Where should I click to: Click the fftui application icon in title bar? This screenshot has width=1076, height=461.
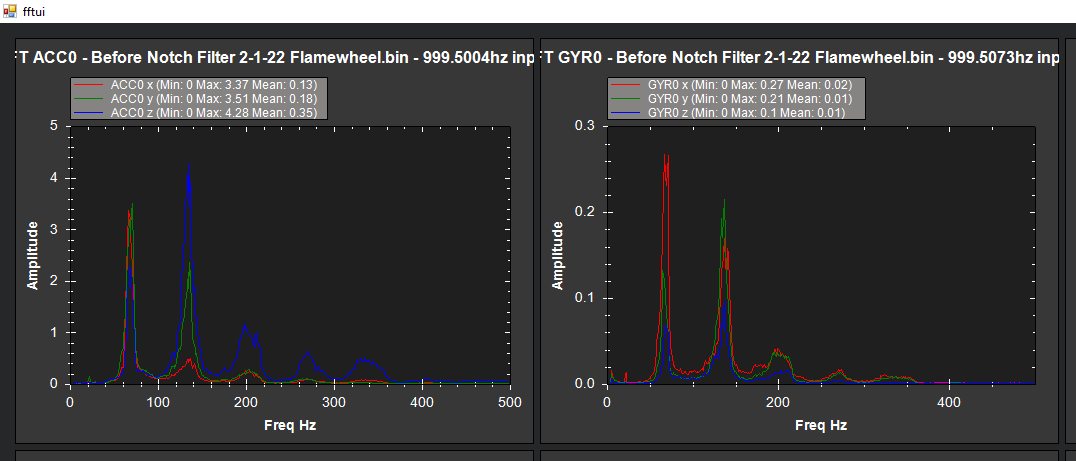[x=10, y=11]
